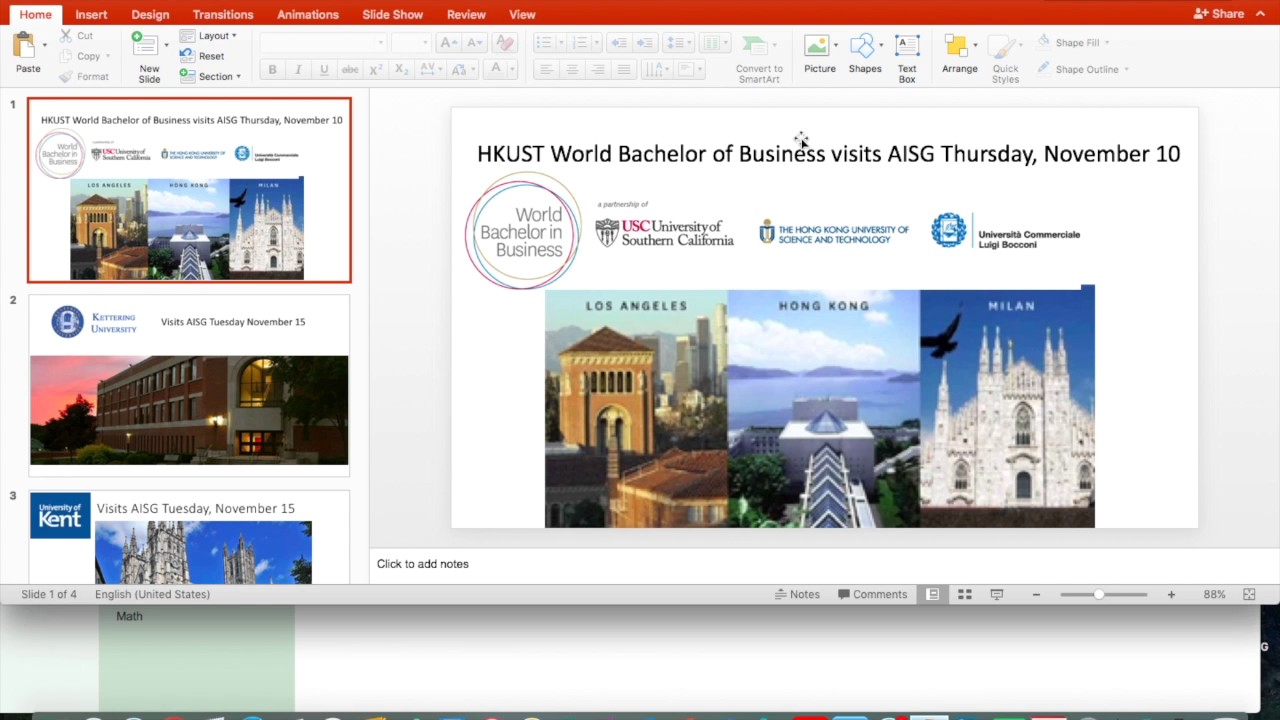Open the Section dropdown

tap(210, 76)
